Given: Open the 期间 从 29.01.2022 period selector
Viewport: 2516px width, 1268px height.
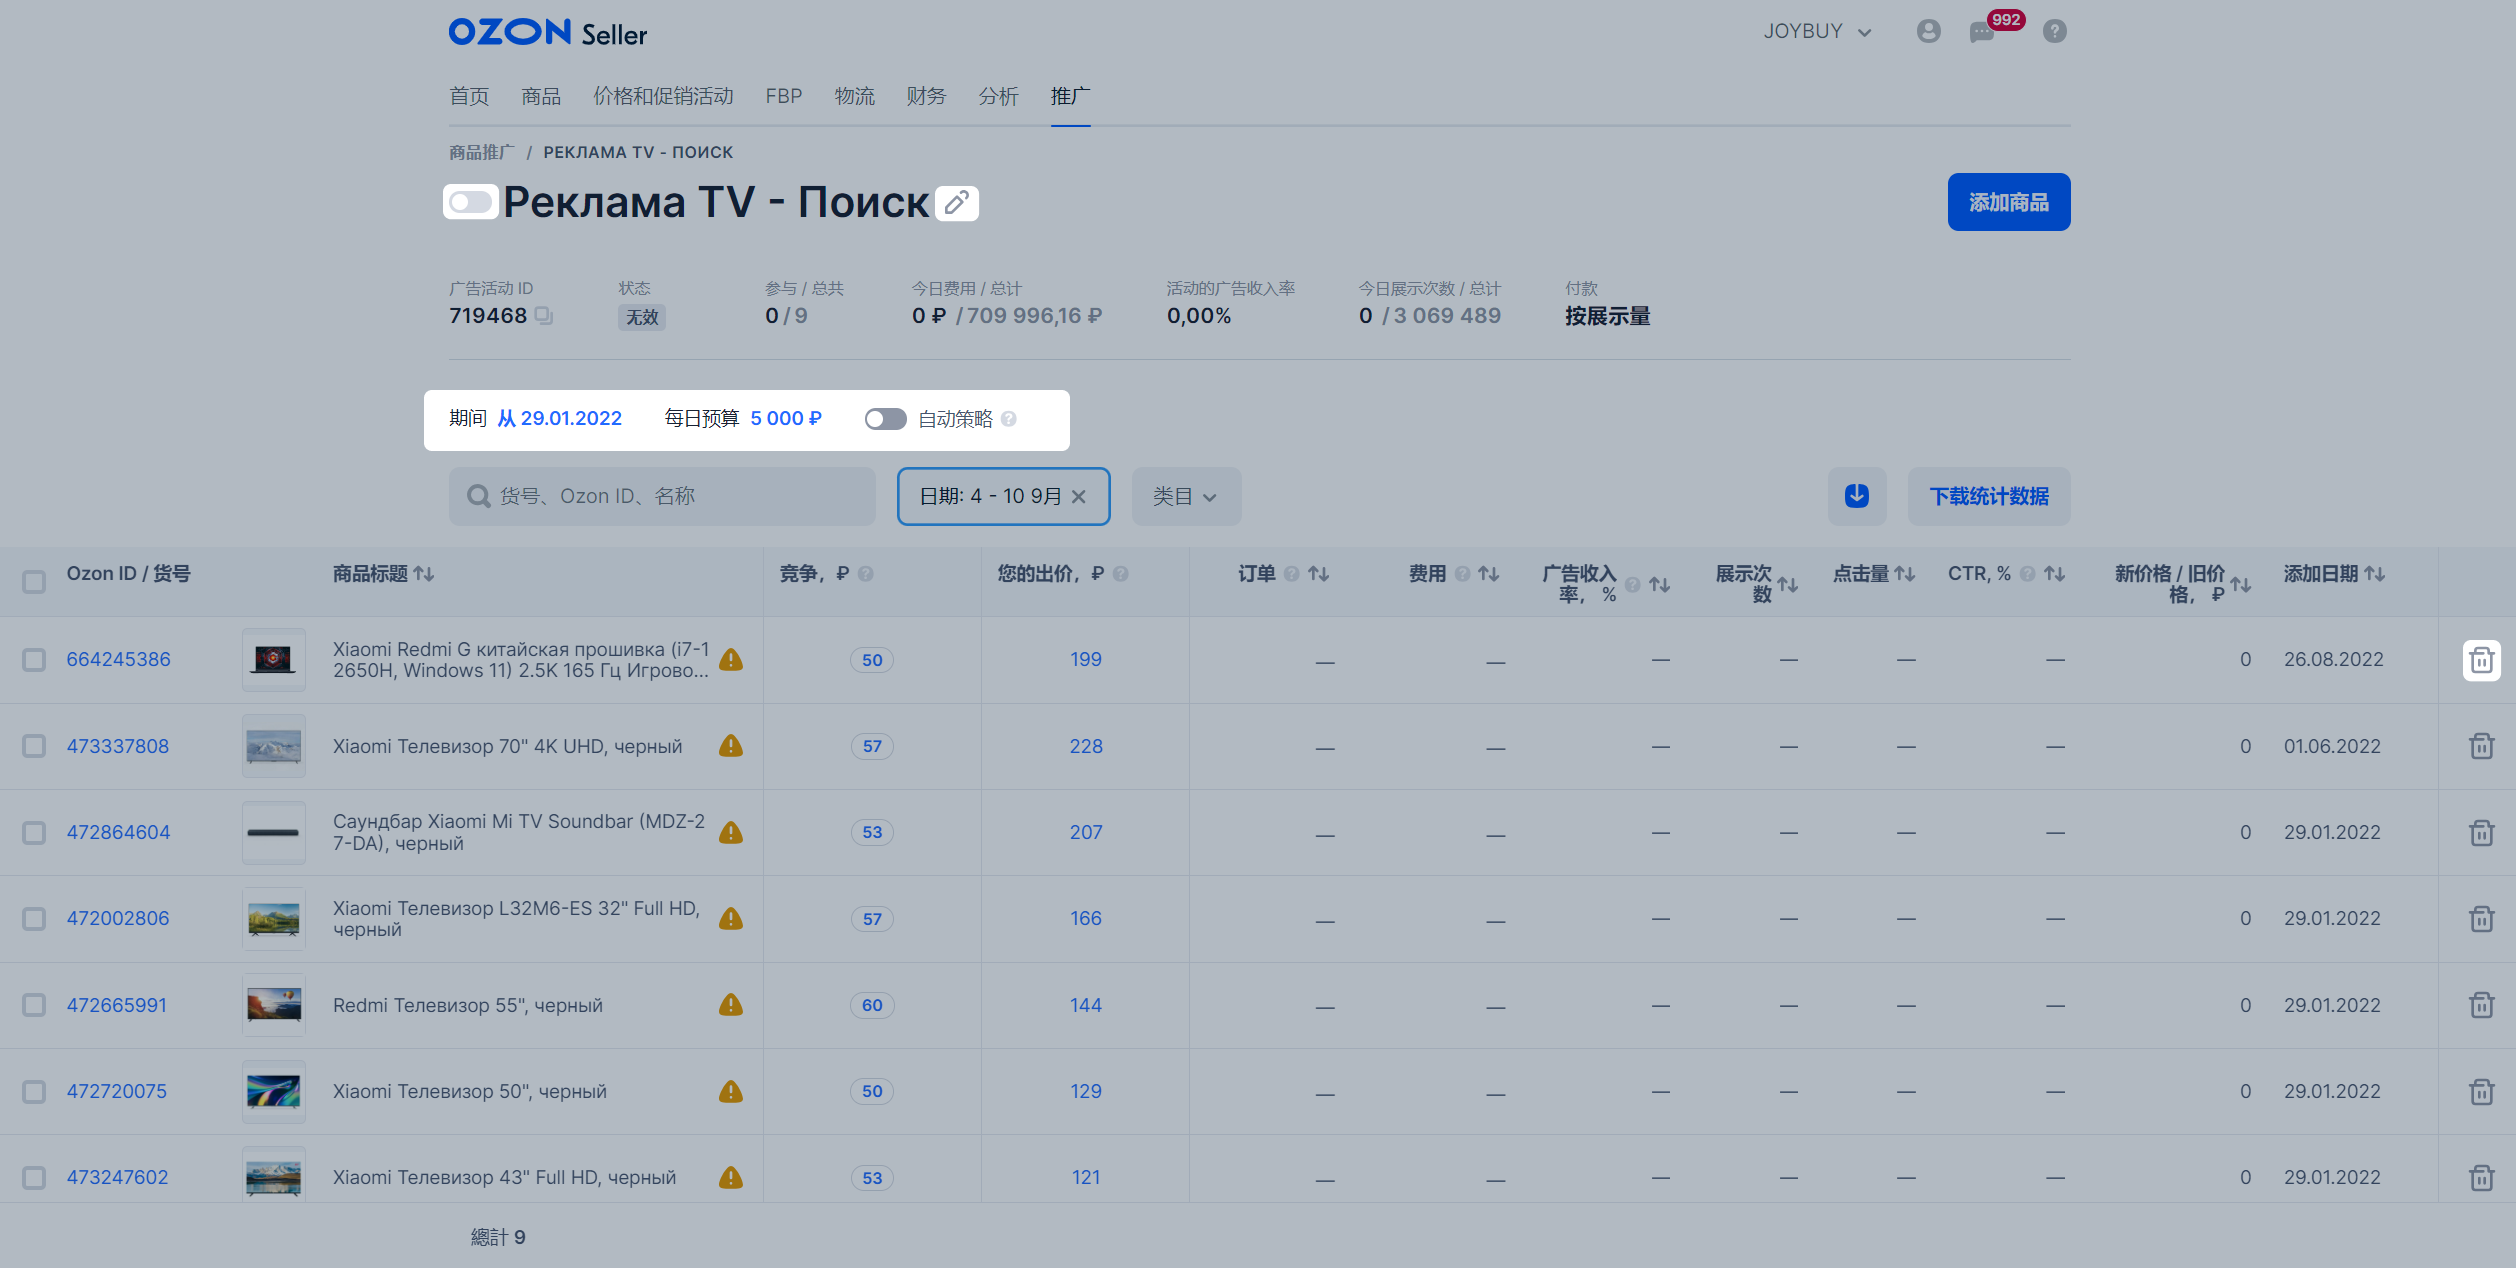Looking at the screenshot, I should pyautogui.click(x=536, y=419).
